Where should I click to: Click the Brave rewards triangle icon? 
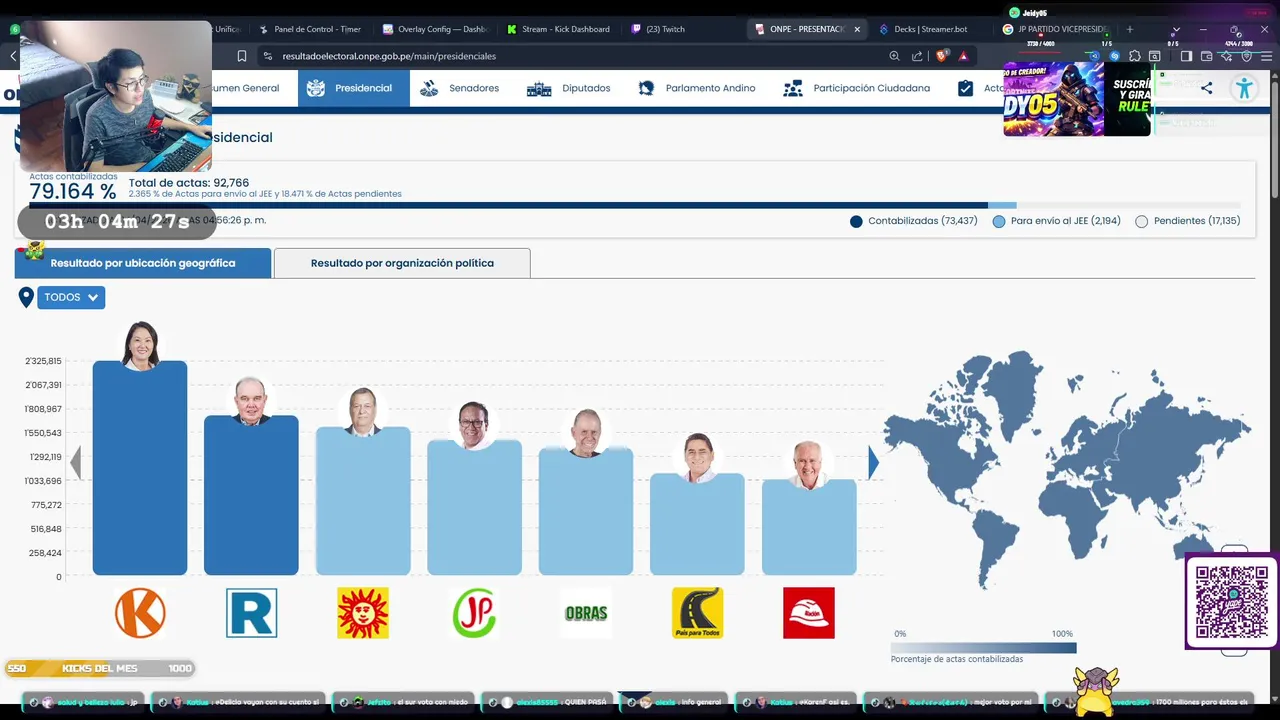[x=963, y=56]
